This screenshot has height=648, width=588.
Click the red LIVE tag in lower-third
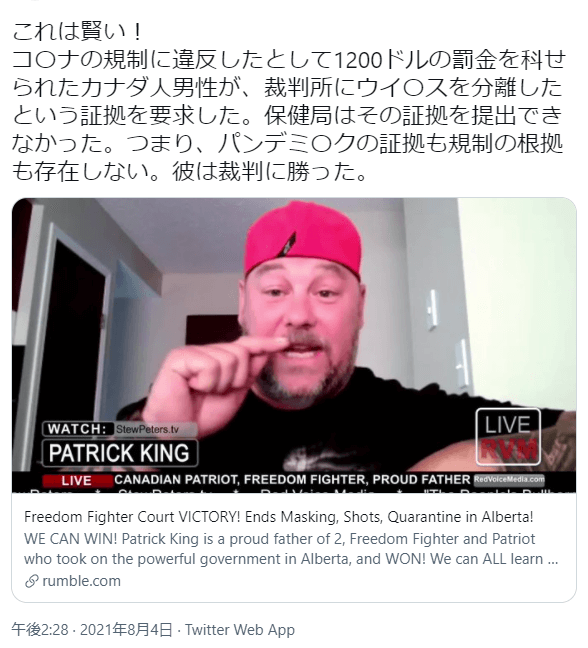77,481
